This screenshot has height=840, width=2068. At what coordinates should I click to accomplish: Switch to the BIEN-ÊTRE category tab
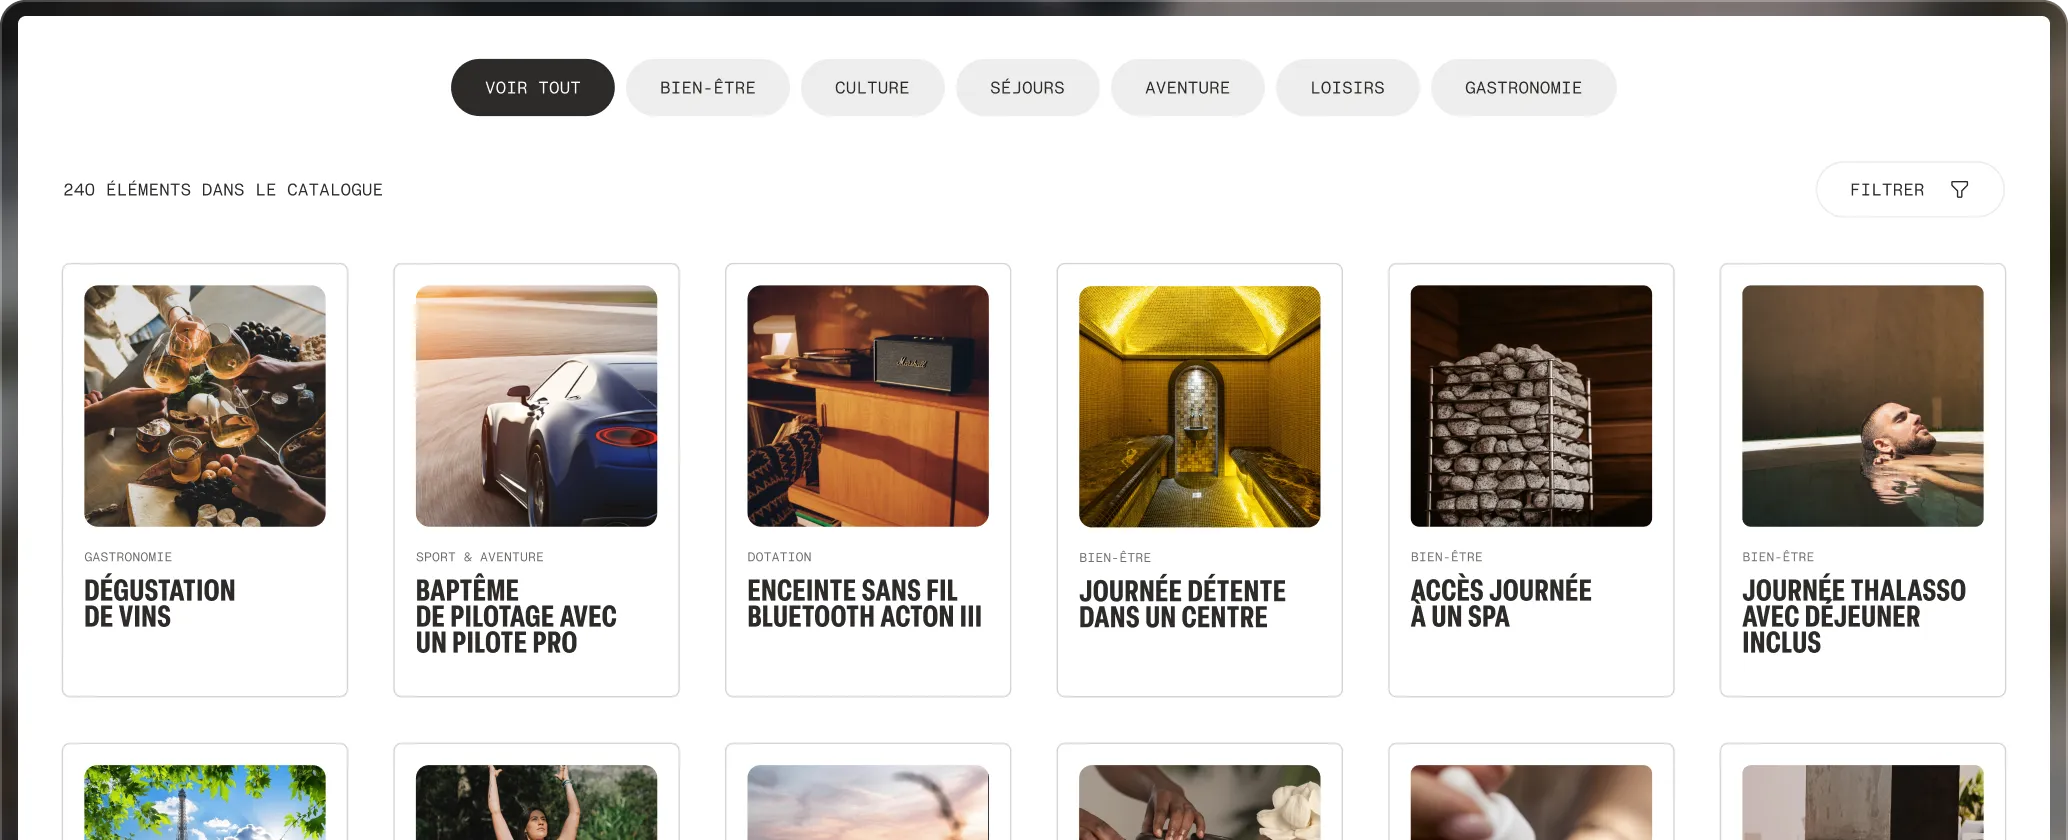click(x=708, y=88)
